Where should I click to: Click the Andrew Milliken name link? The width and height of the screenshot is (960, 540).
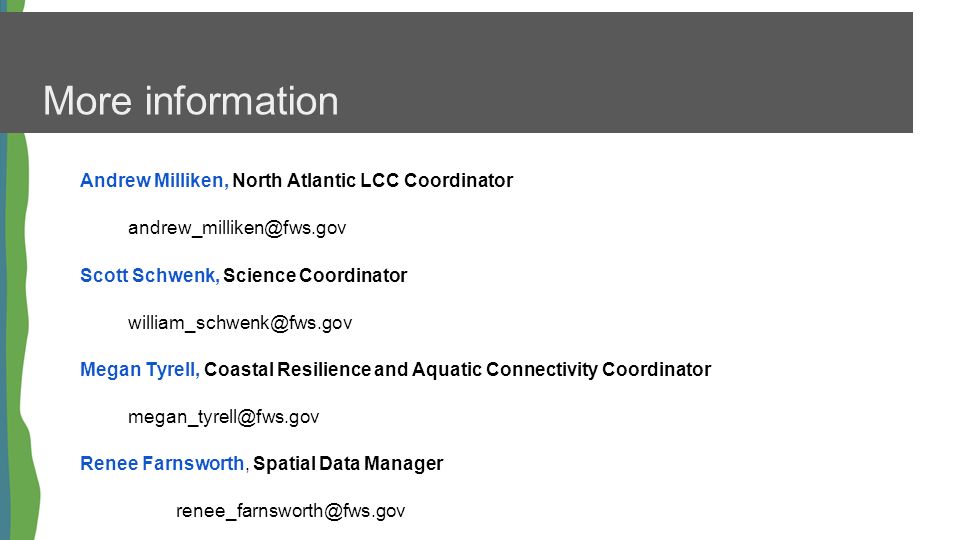[154, 181]
